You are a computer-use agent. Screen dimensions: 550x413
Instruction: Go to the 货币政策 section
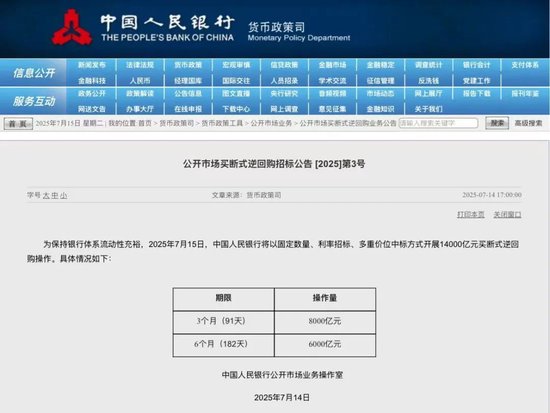tap(188, 65)
